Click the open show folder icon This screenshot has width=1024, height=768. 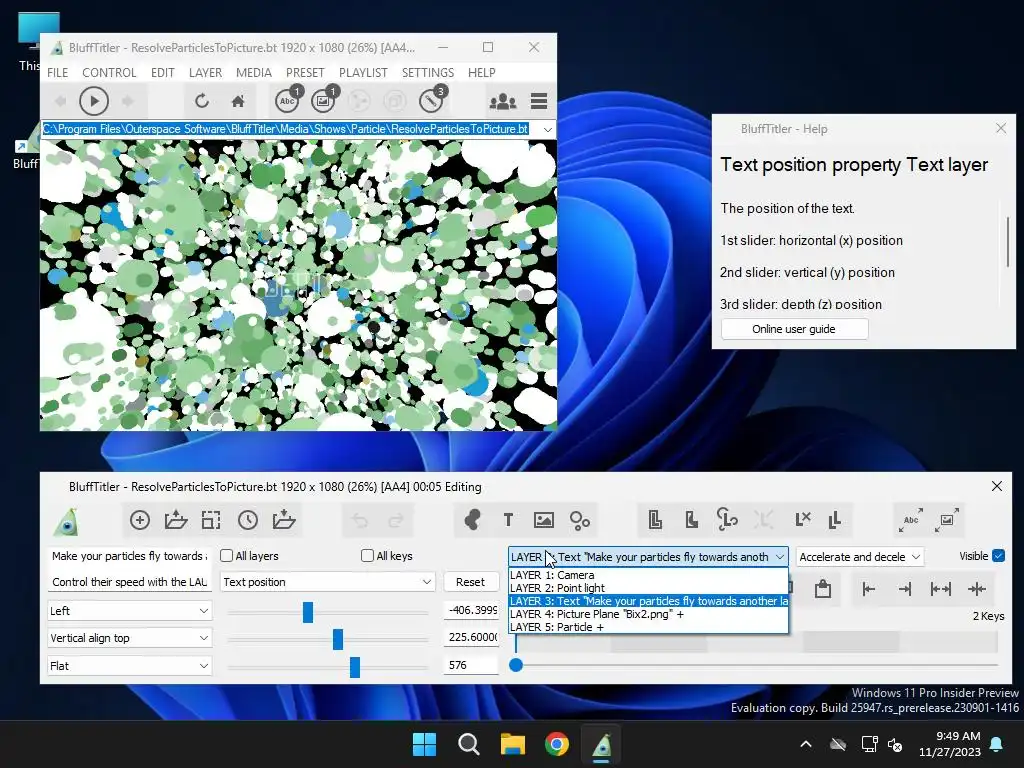coord(176,520)
